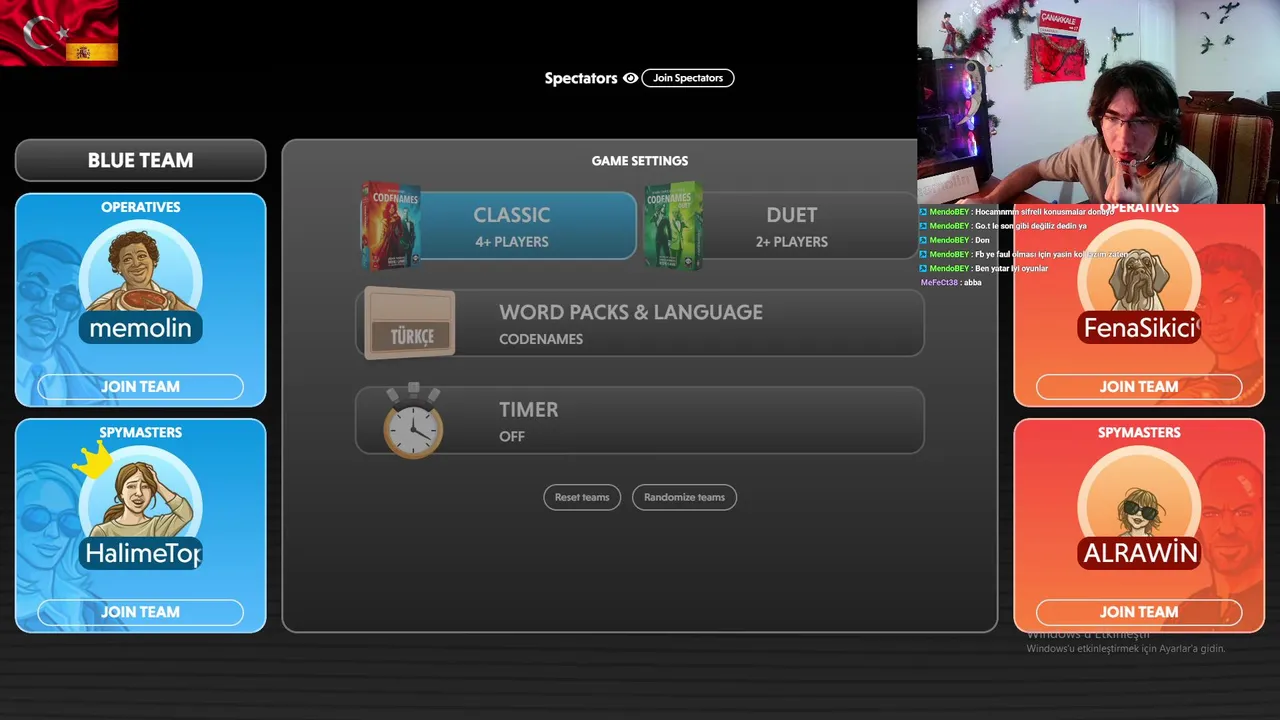Click the Join Spectators button
Screen dimensions: 1280x720
[688, 78]
